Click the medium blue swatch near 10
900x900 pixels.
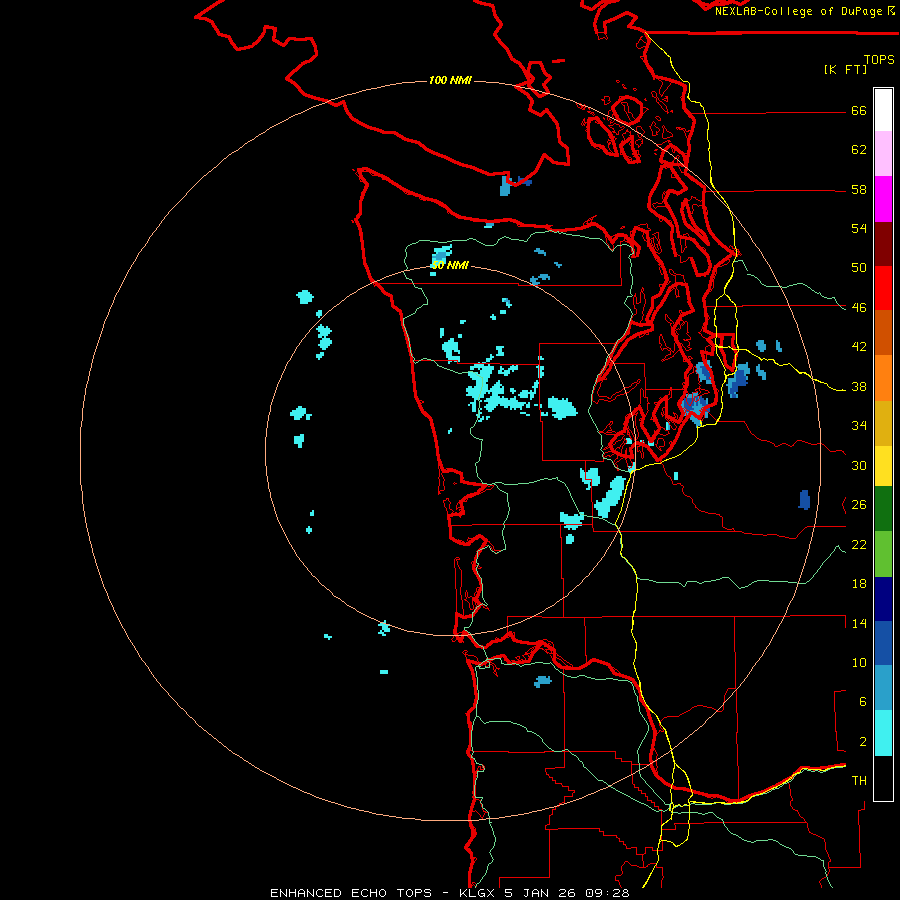(x=883, y=643)
